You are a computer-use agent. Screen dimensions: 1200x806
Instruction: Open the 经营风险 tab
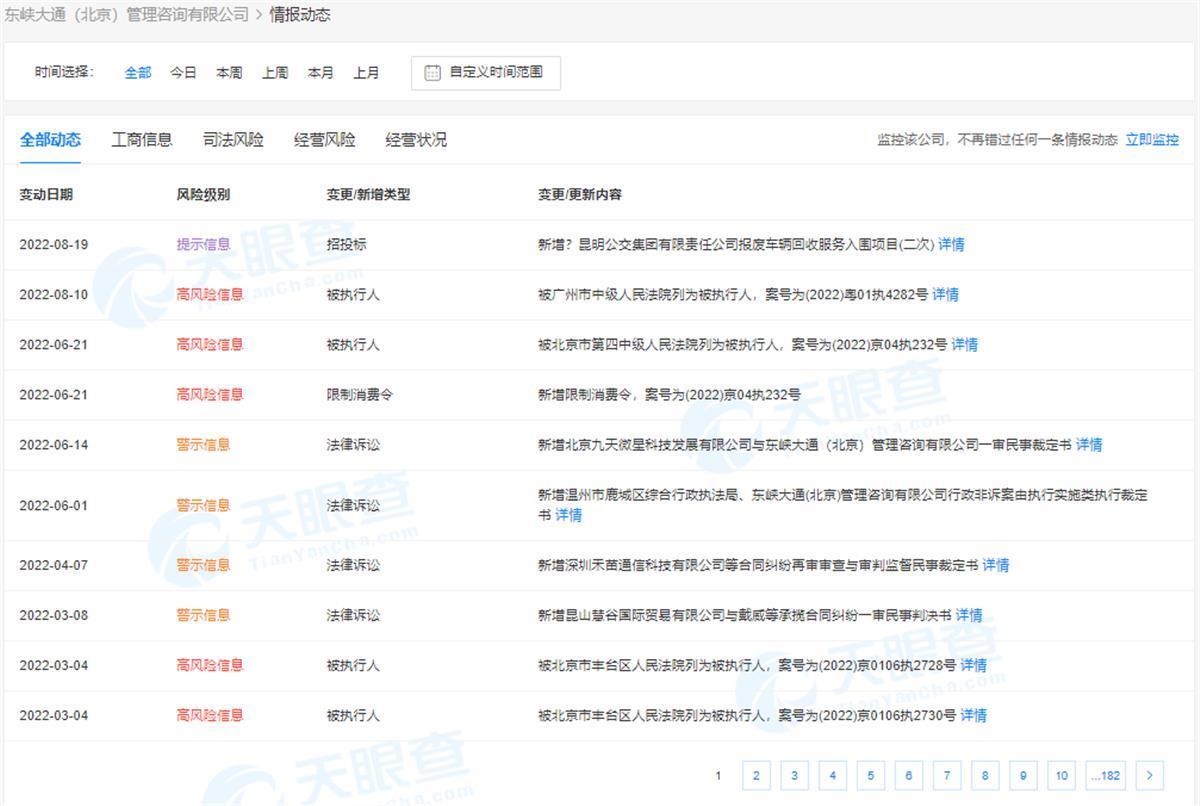(x=324, y=140)
